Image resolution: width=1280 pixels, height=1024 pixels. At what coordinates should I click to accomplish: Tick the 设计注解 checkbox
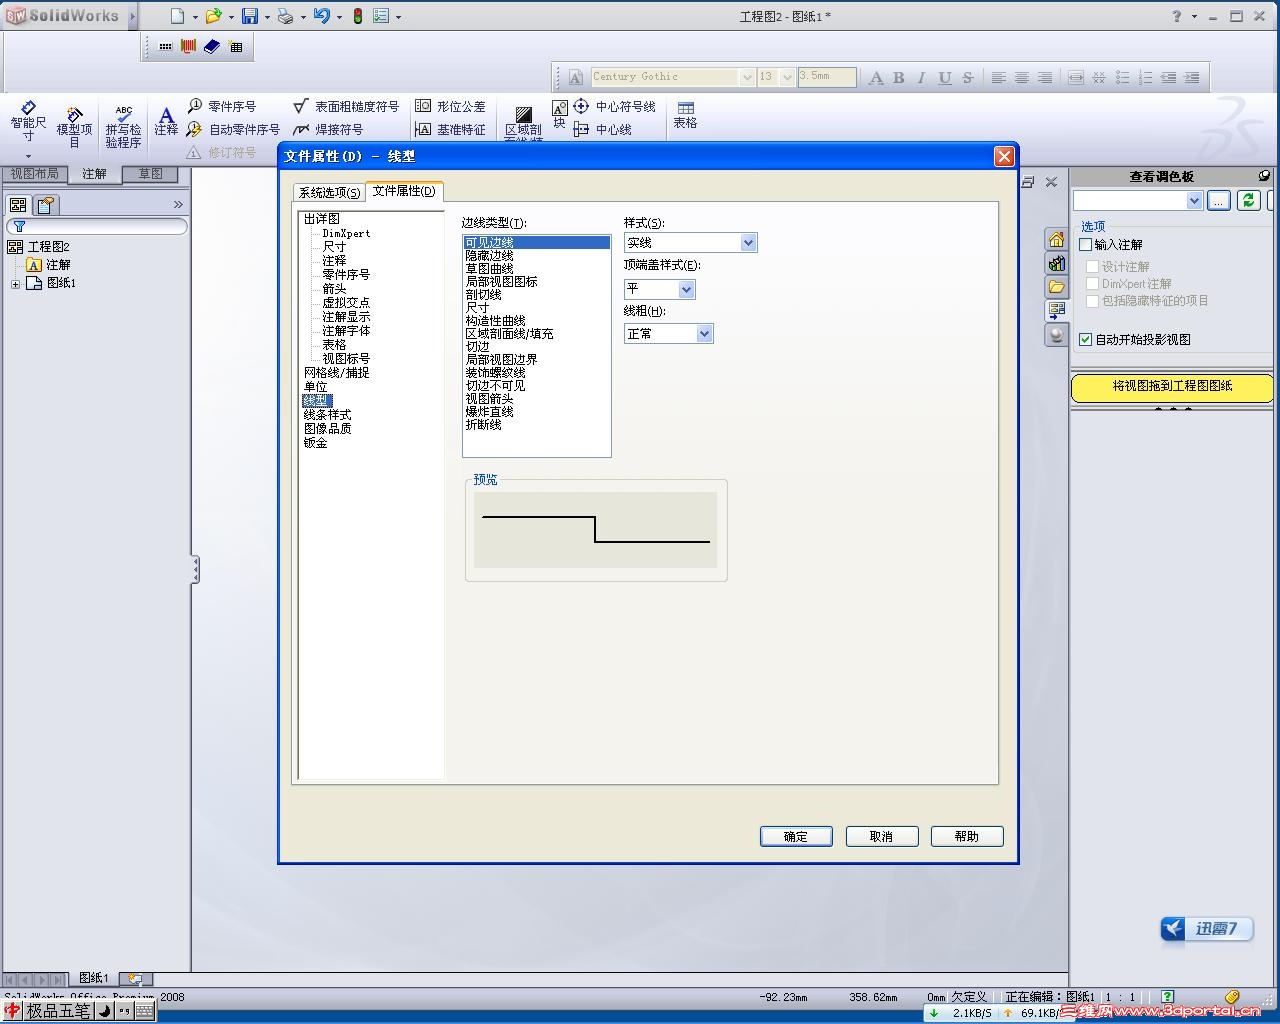tap(1093, 266)
